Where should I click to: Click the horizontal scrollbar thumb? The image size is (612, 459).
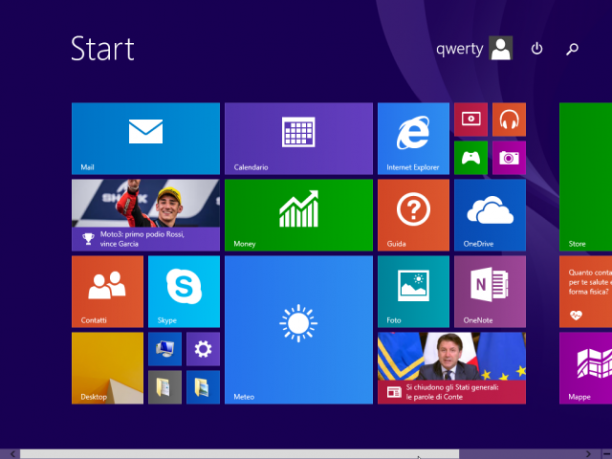tap(239, 454)
